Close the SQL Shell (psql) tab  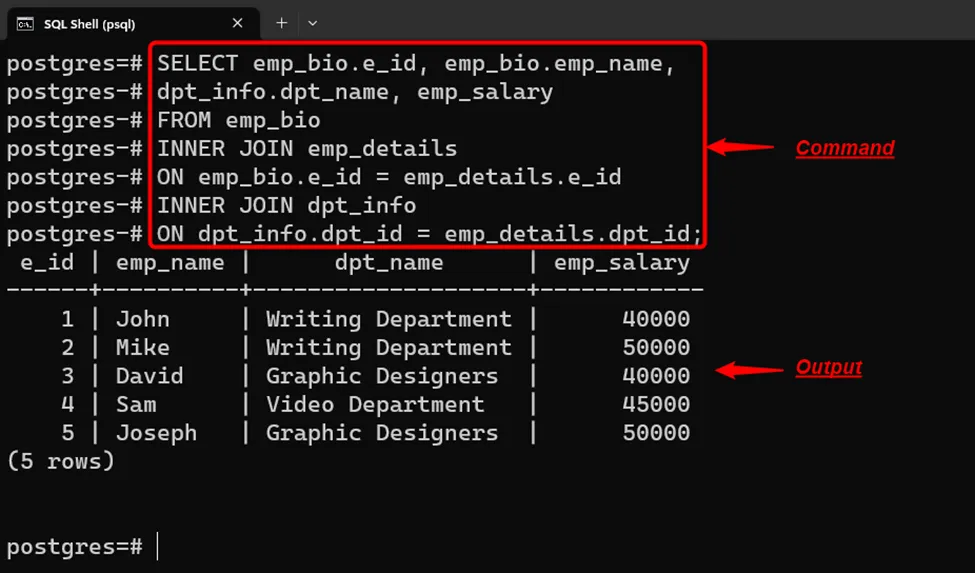point(237,23)
